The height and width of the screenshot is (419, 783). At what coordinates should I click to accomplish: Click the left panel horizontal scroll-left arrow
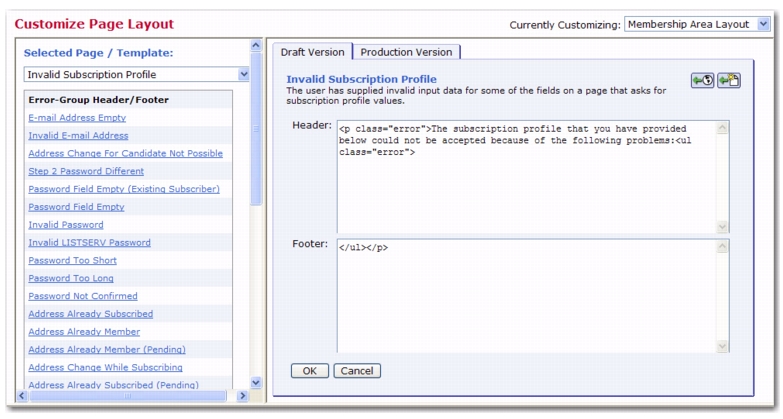21,396
